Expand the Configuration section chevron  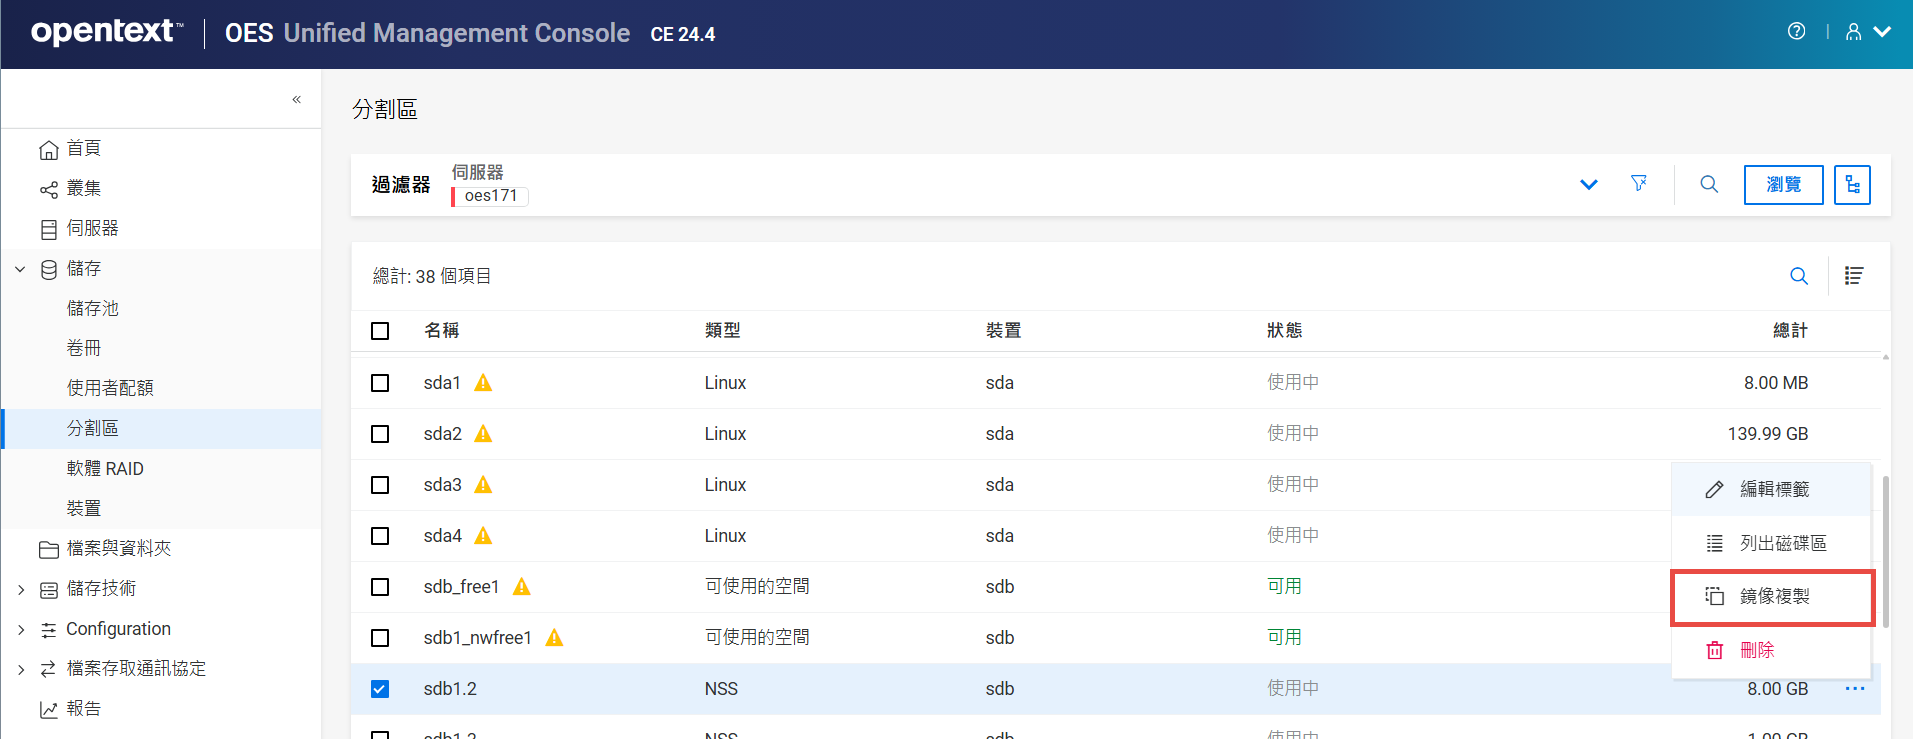21,629
